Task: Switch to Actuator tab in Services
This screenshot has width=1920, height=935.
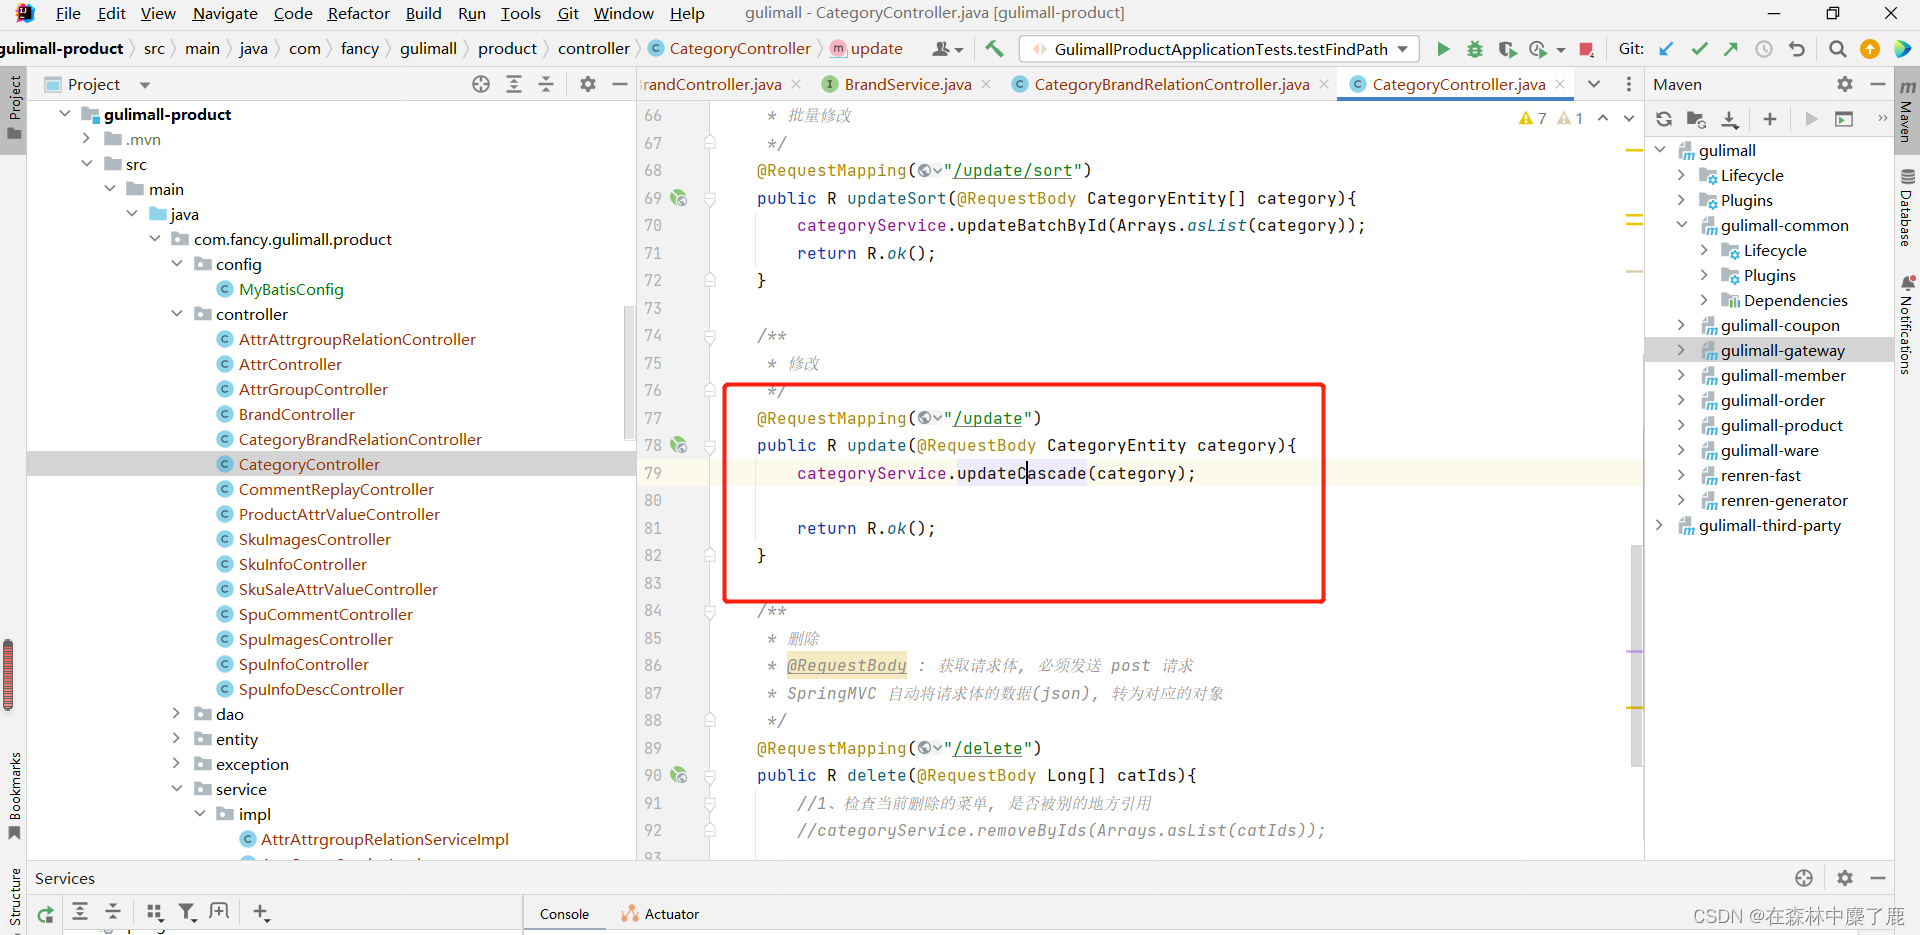Action: point(660,914)
